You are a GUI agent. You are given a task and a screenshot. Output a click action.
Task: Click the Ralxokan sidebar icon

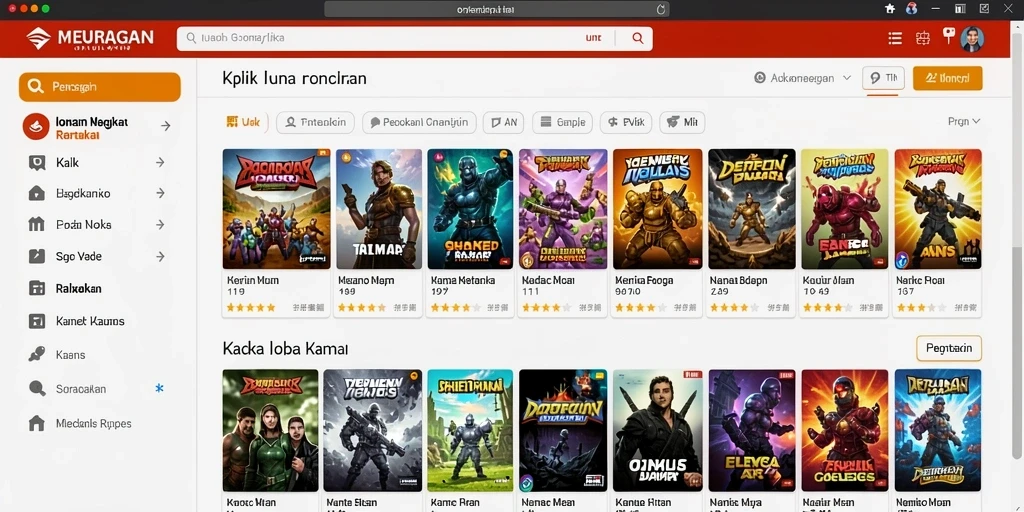point(37,289)
